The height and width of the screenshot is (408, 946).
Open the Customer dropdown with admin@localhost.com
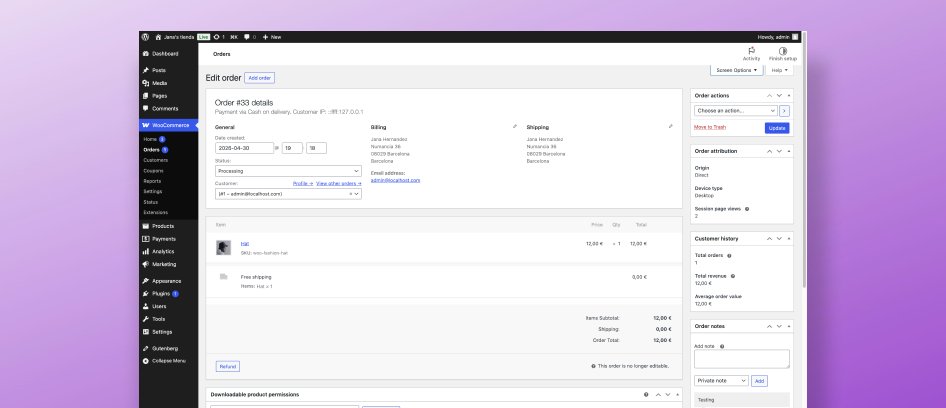pos(288,194)
